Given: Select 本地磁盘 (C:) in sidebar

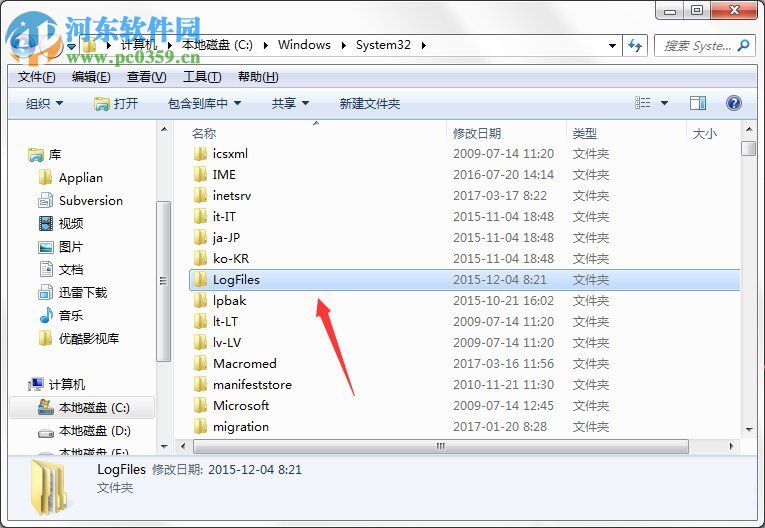Looking at the screenshot, I should coord(82,407).
